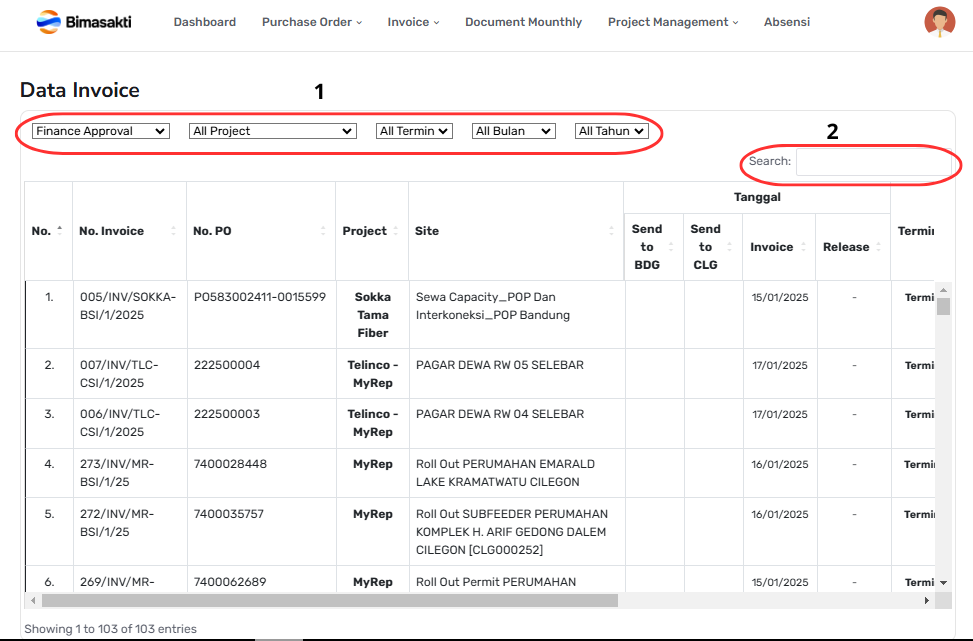Sort table by No. column arrows
The image size is (973, 641).
click(x=59, y=231)
